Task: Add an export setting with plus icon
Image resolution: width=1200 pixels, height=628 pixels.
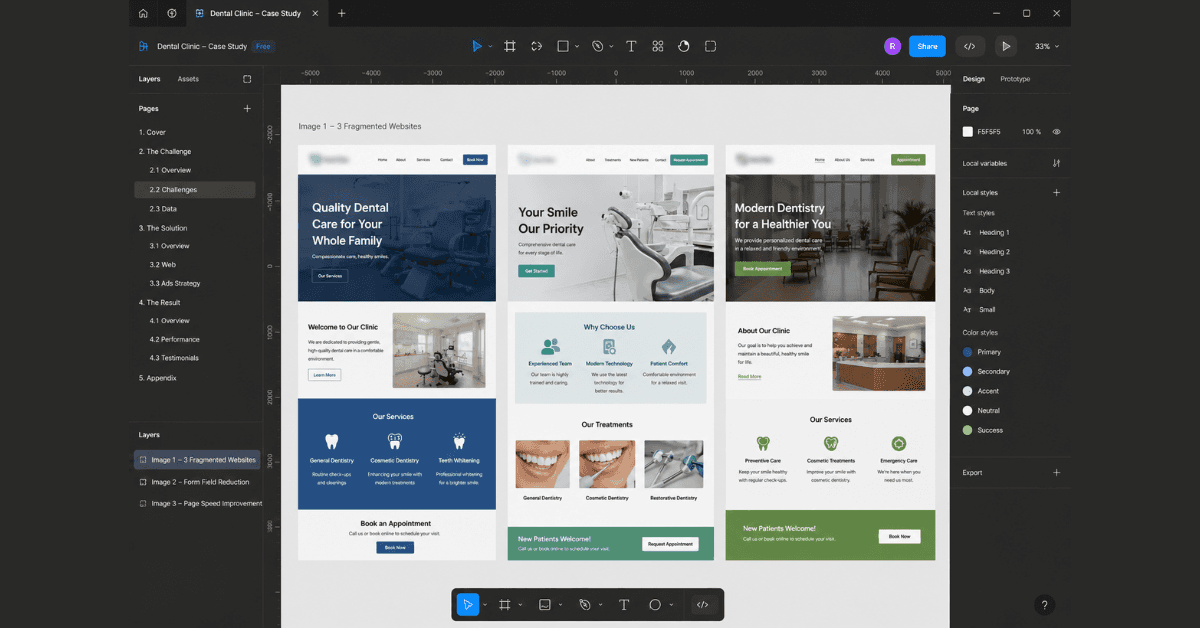Action: 1057,472
